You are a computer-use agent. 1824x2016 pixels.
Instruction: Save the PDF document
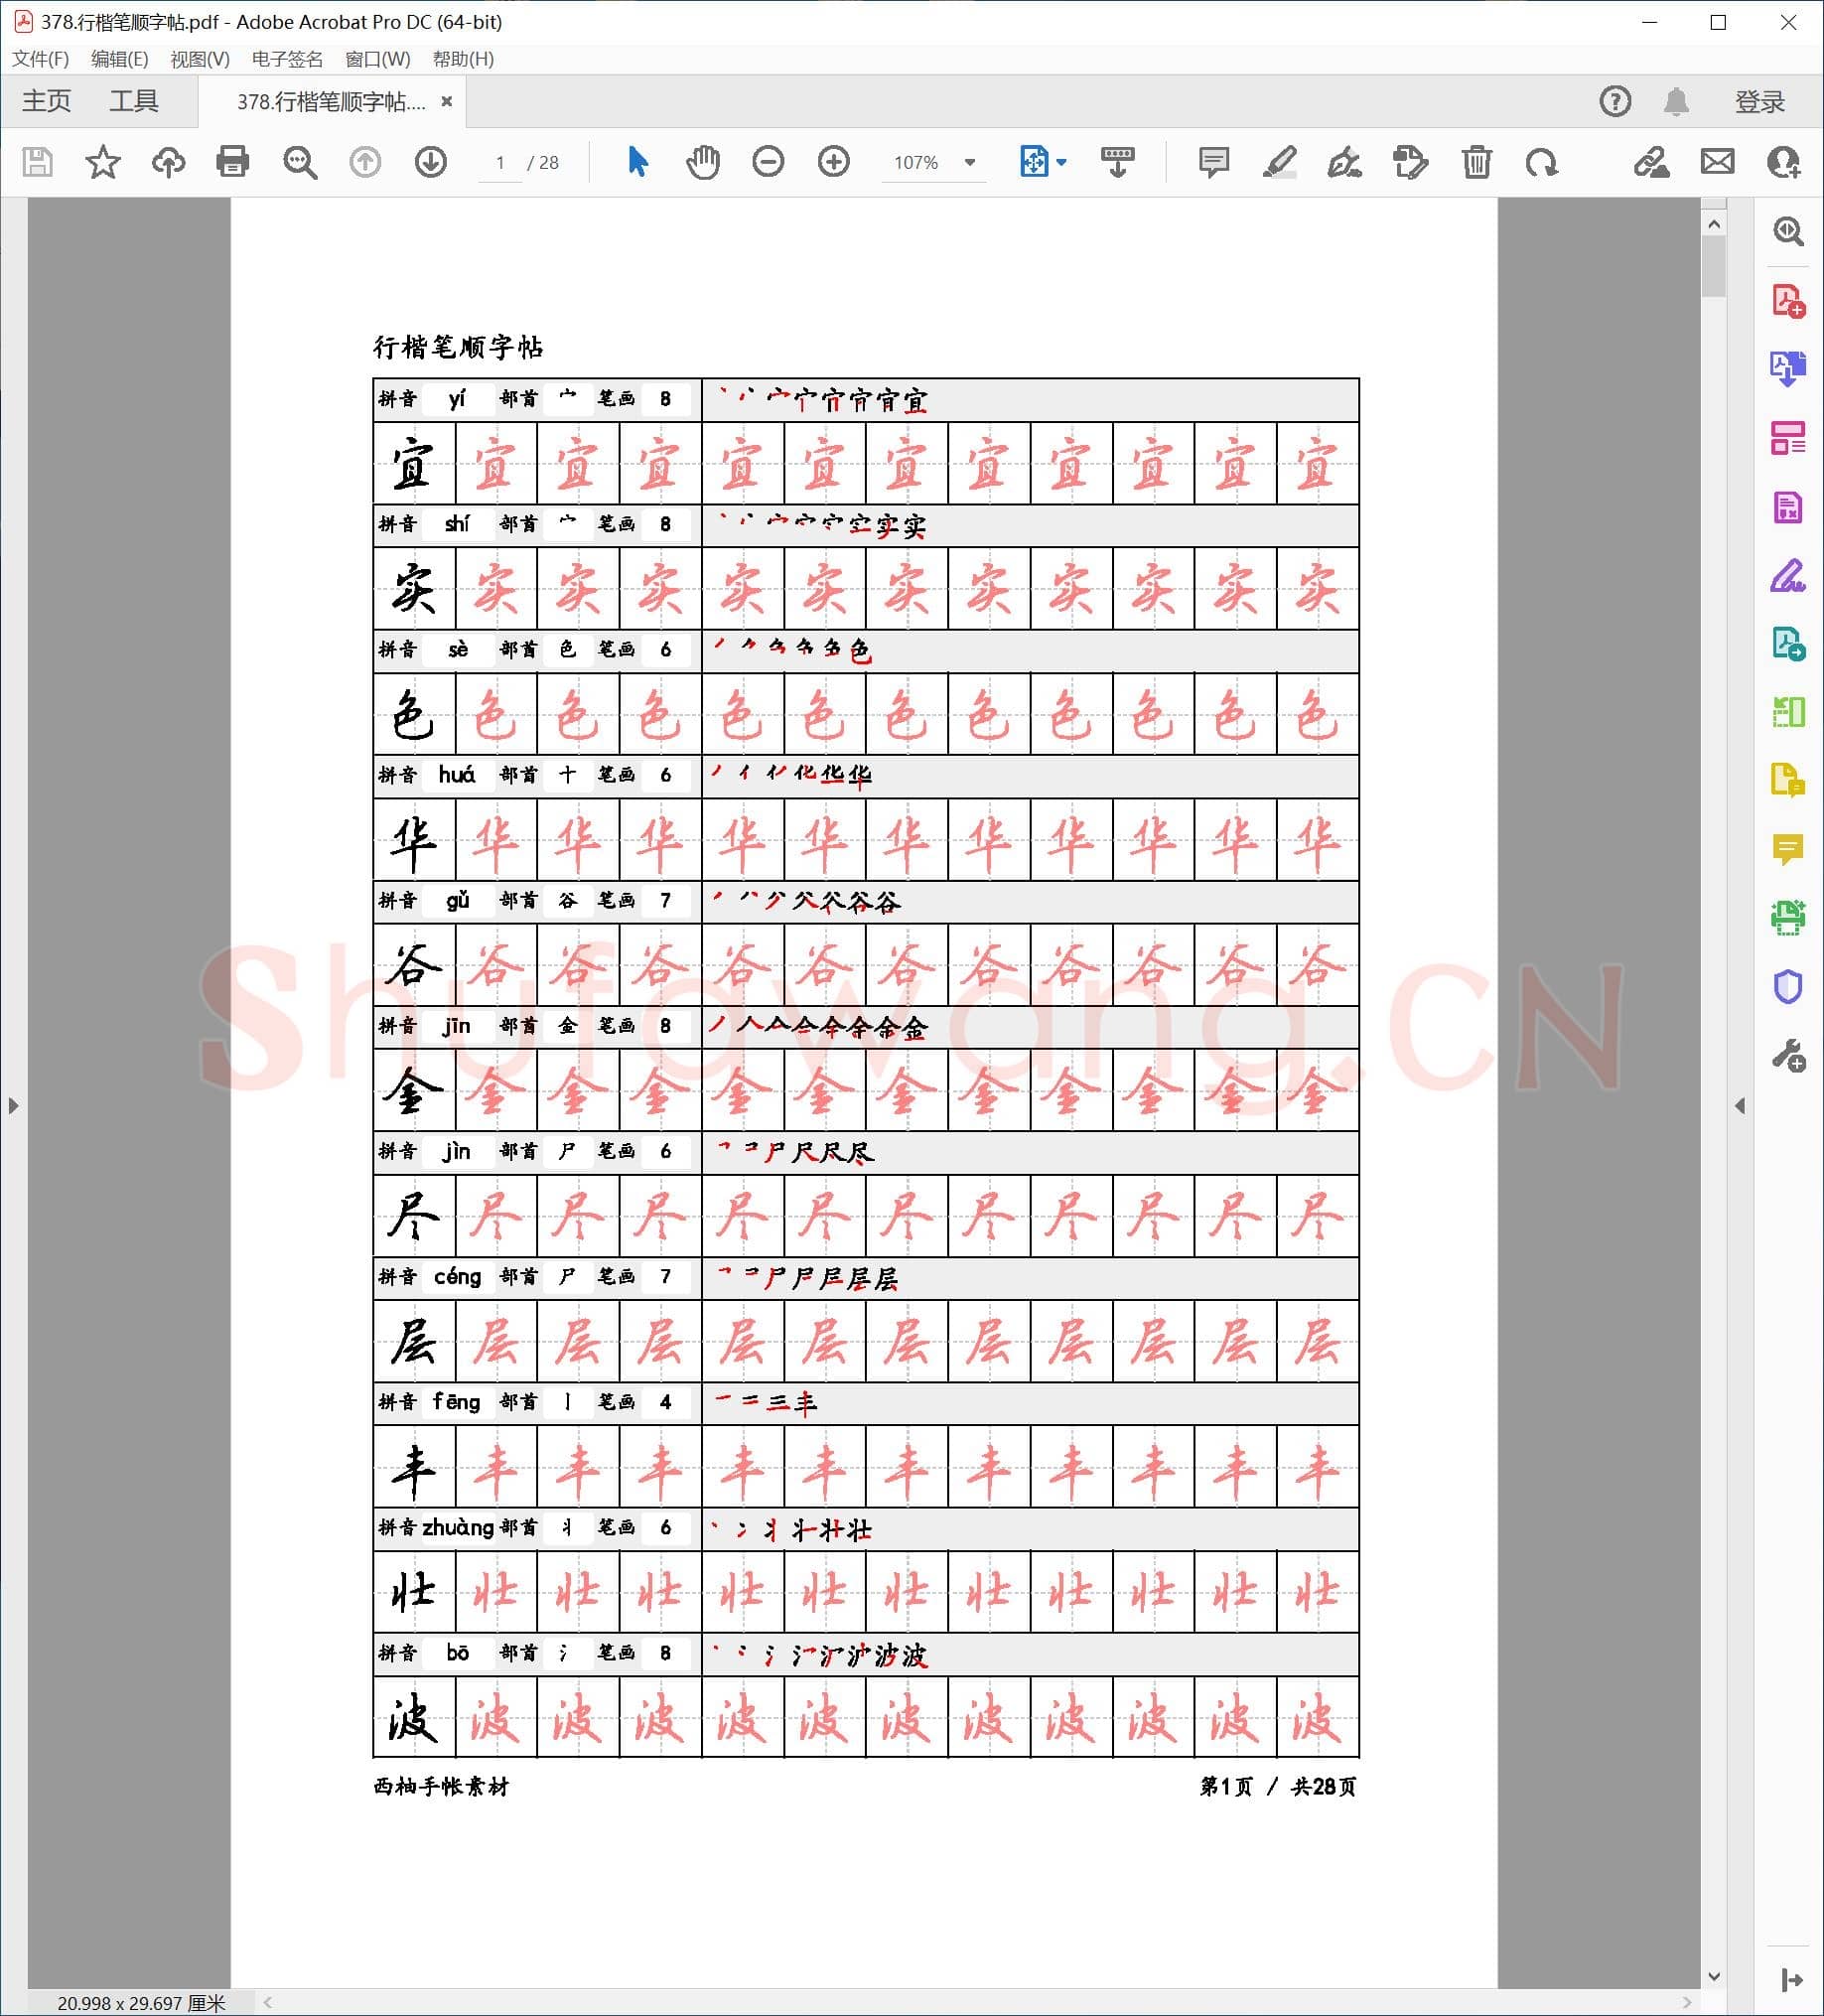coord(37,162)
